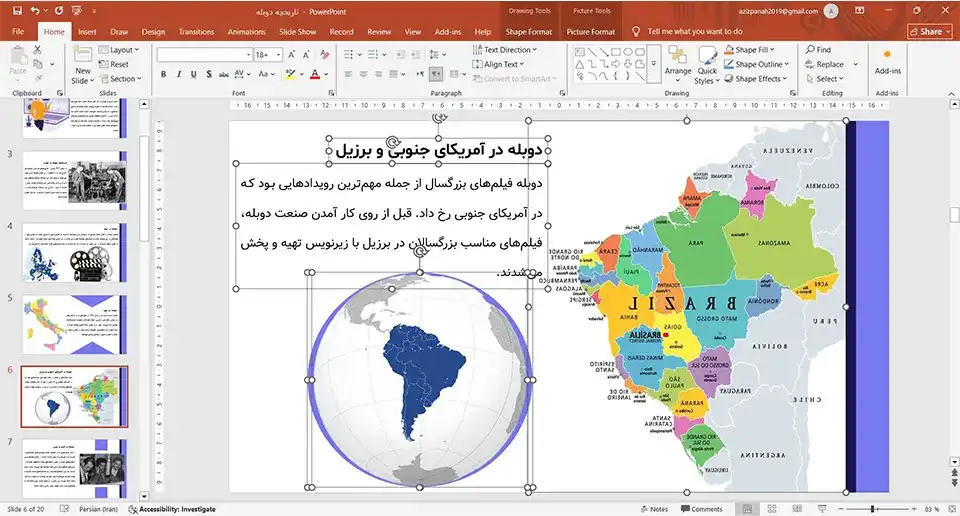Open Tell me what you want lightbulb

[636, 31]
